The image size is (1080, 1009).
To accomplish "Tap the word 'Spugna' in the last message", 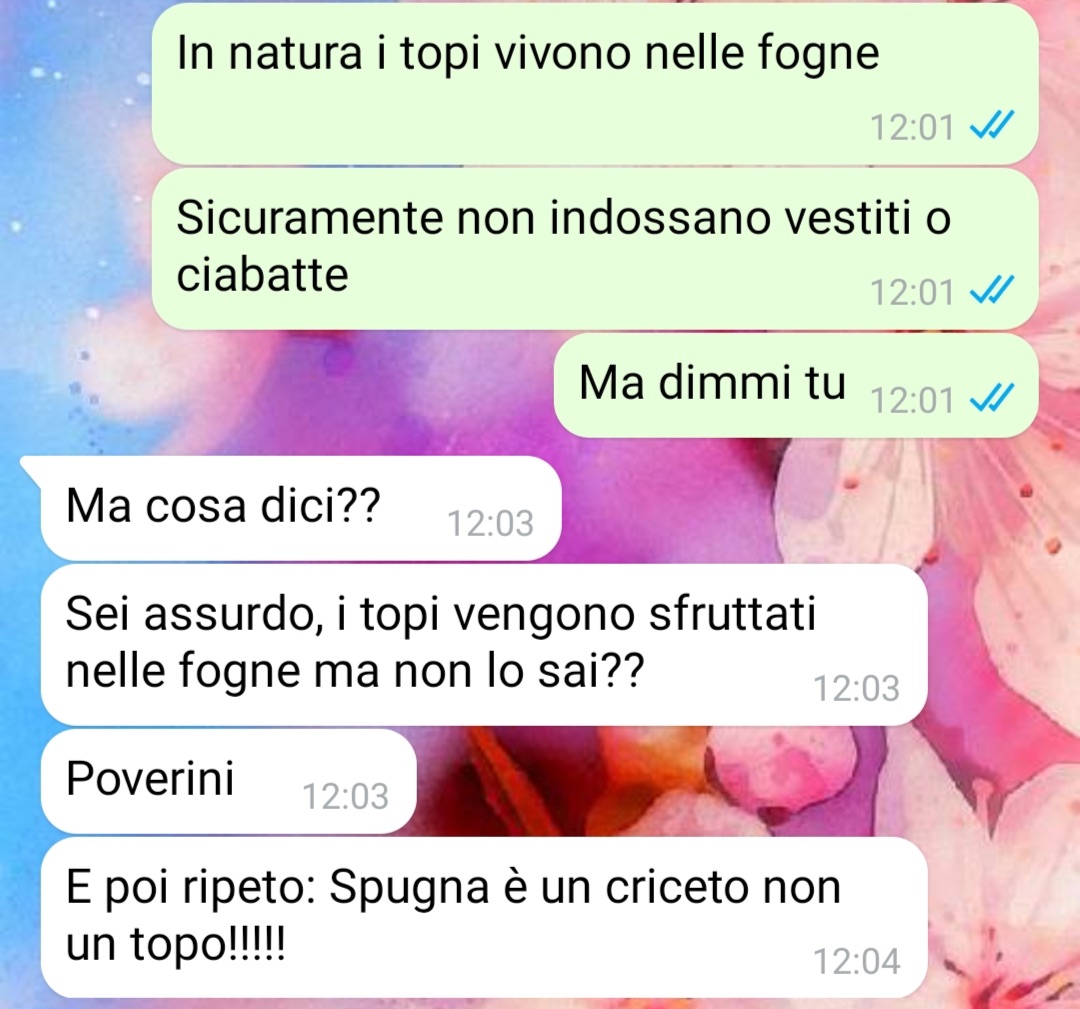I will [x=409, y=890].
